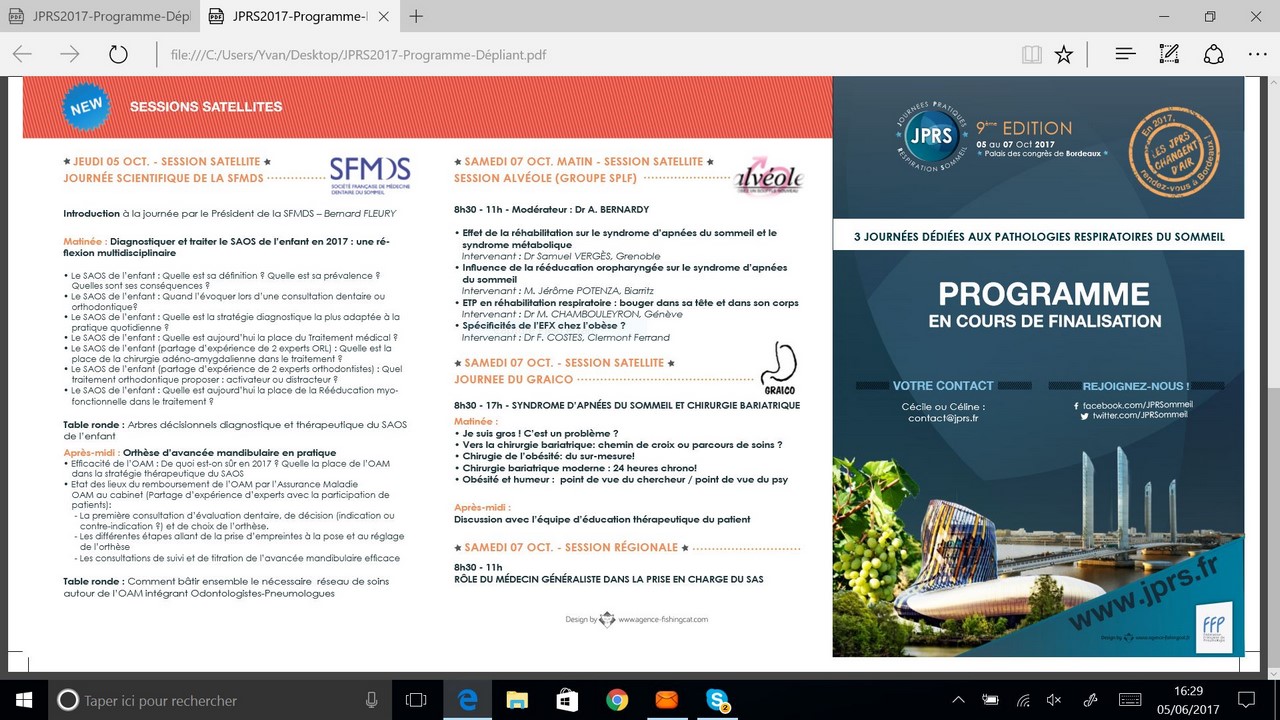The height and width of the screenshot is (720, 1280).
Task: Open the Windows Ink pen tray icon
Action: (1091, 700)
